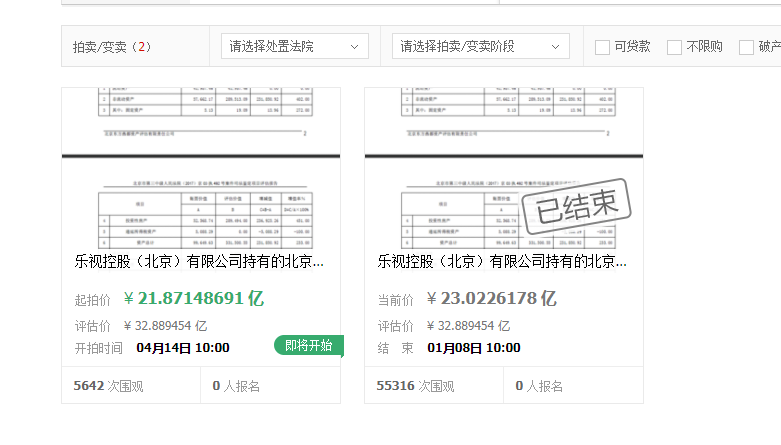Click the 不限购 label text
The height and width of the screenshot is (445, 781).
coord(704,46)
